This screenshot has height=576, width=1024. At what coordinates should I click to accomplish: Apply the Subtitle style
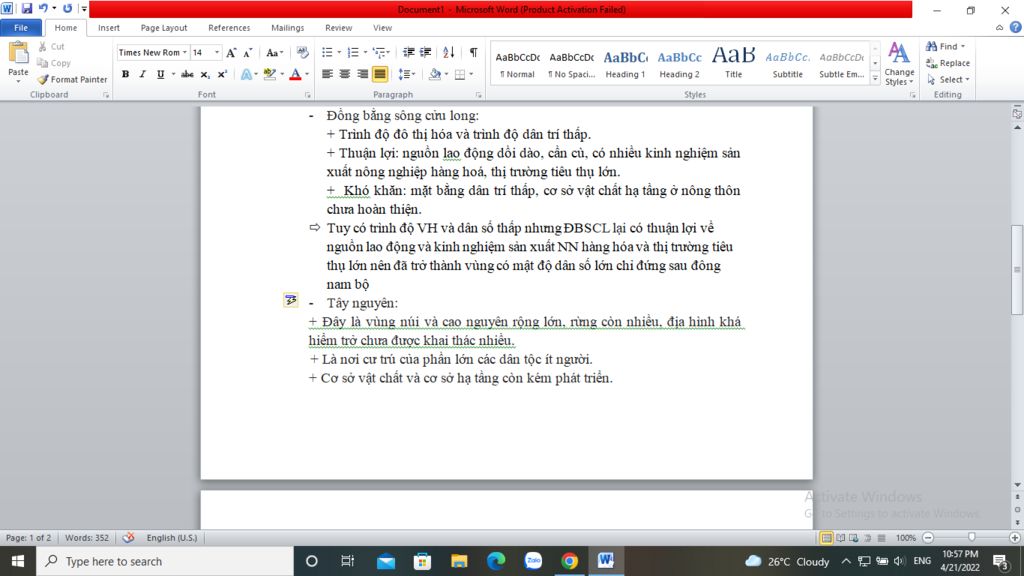[x=788, y=64]
